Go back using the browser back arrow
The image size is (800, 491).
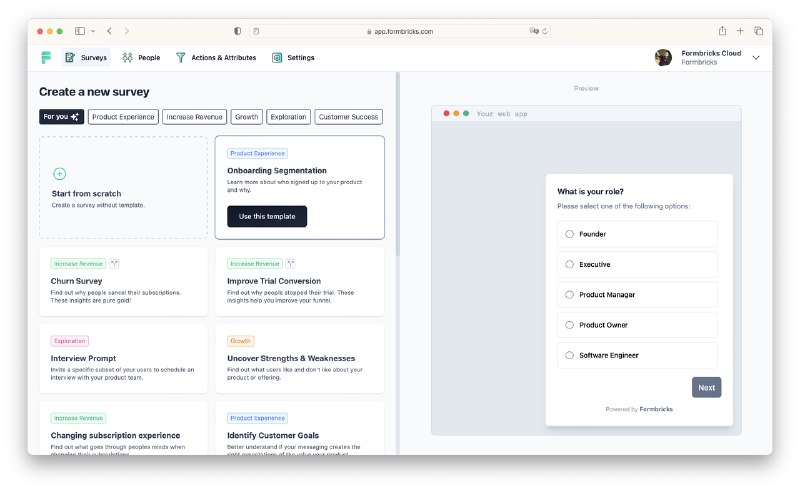point(109,31)
